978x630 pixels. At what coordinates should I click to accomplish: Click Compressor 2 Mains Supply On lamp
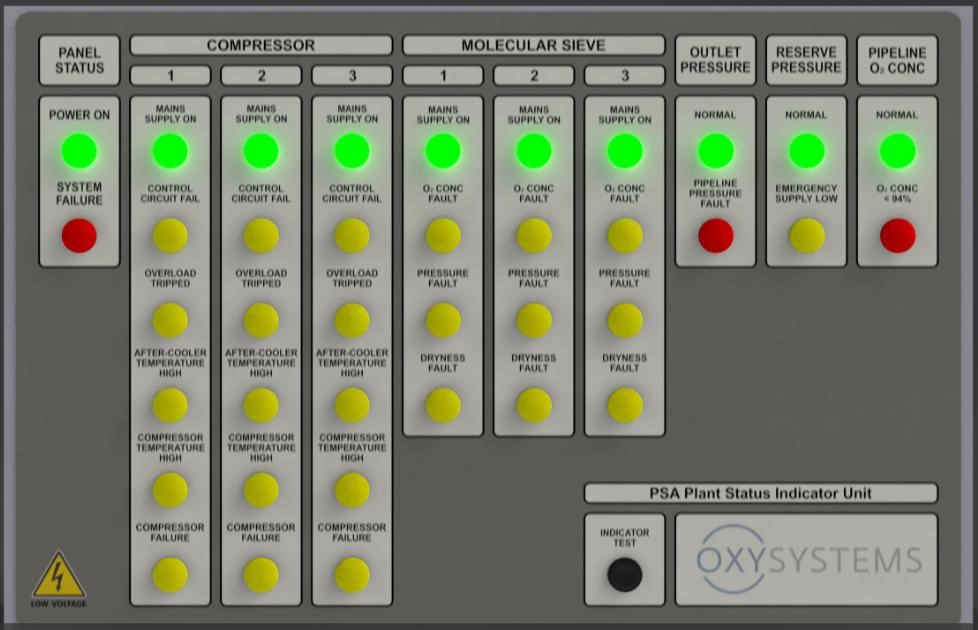coord(261,151)
